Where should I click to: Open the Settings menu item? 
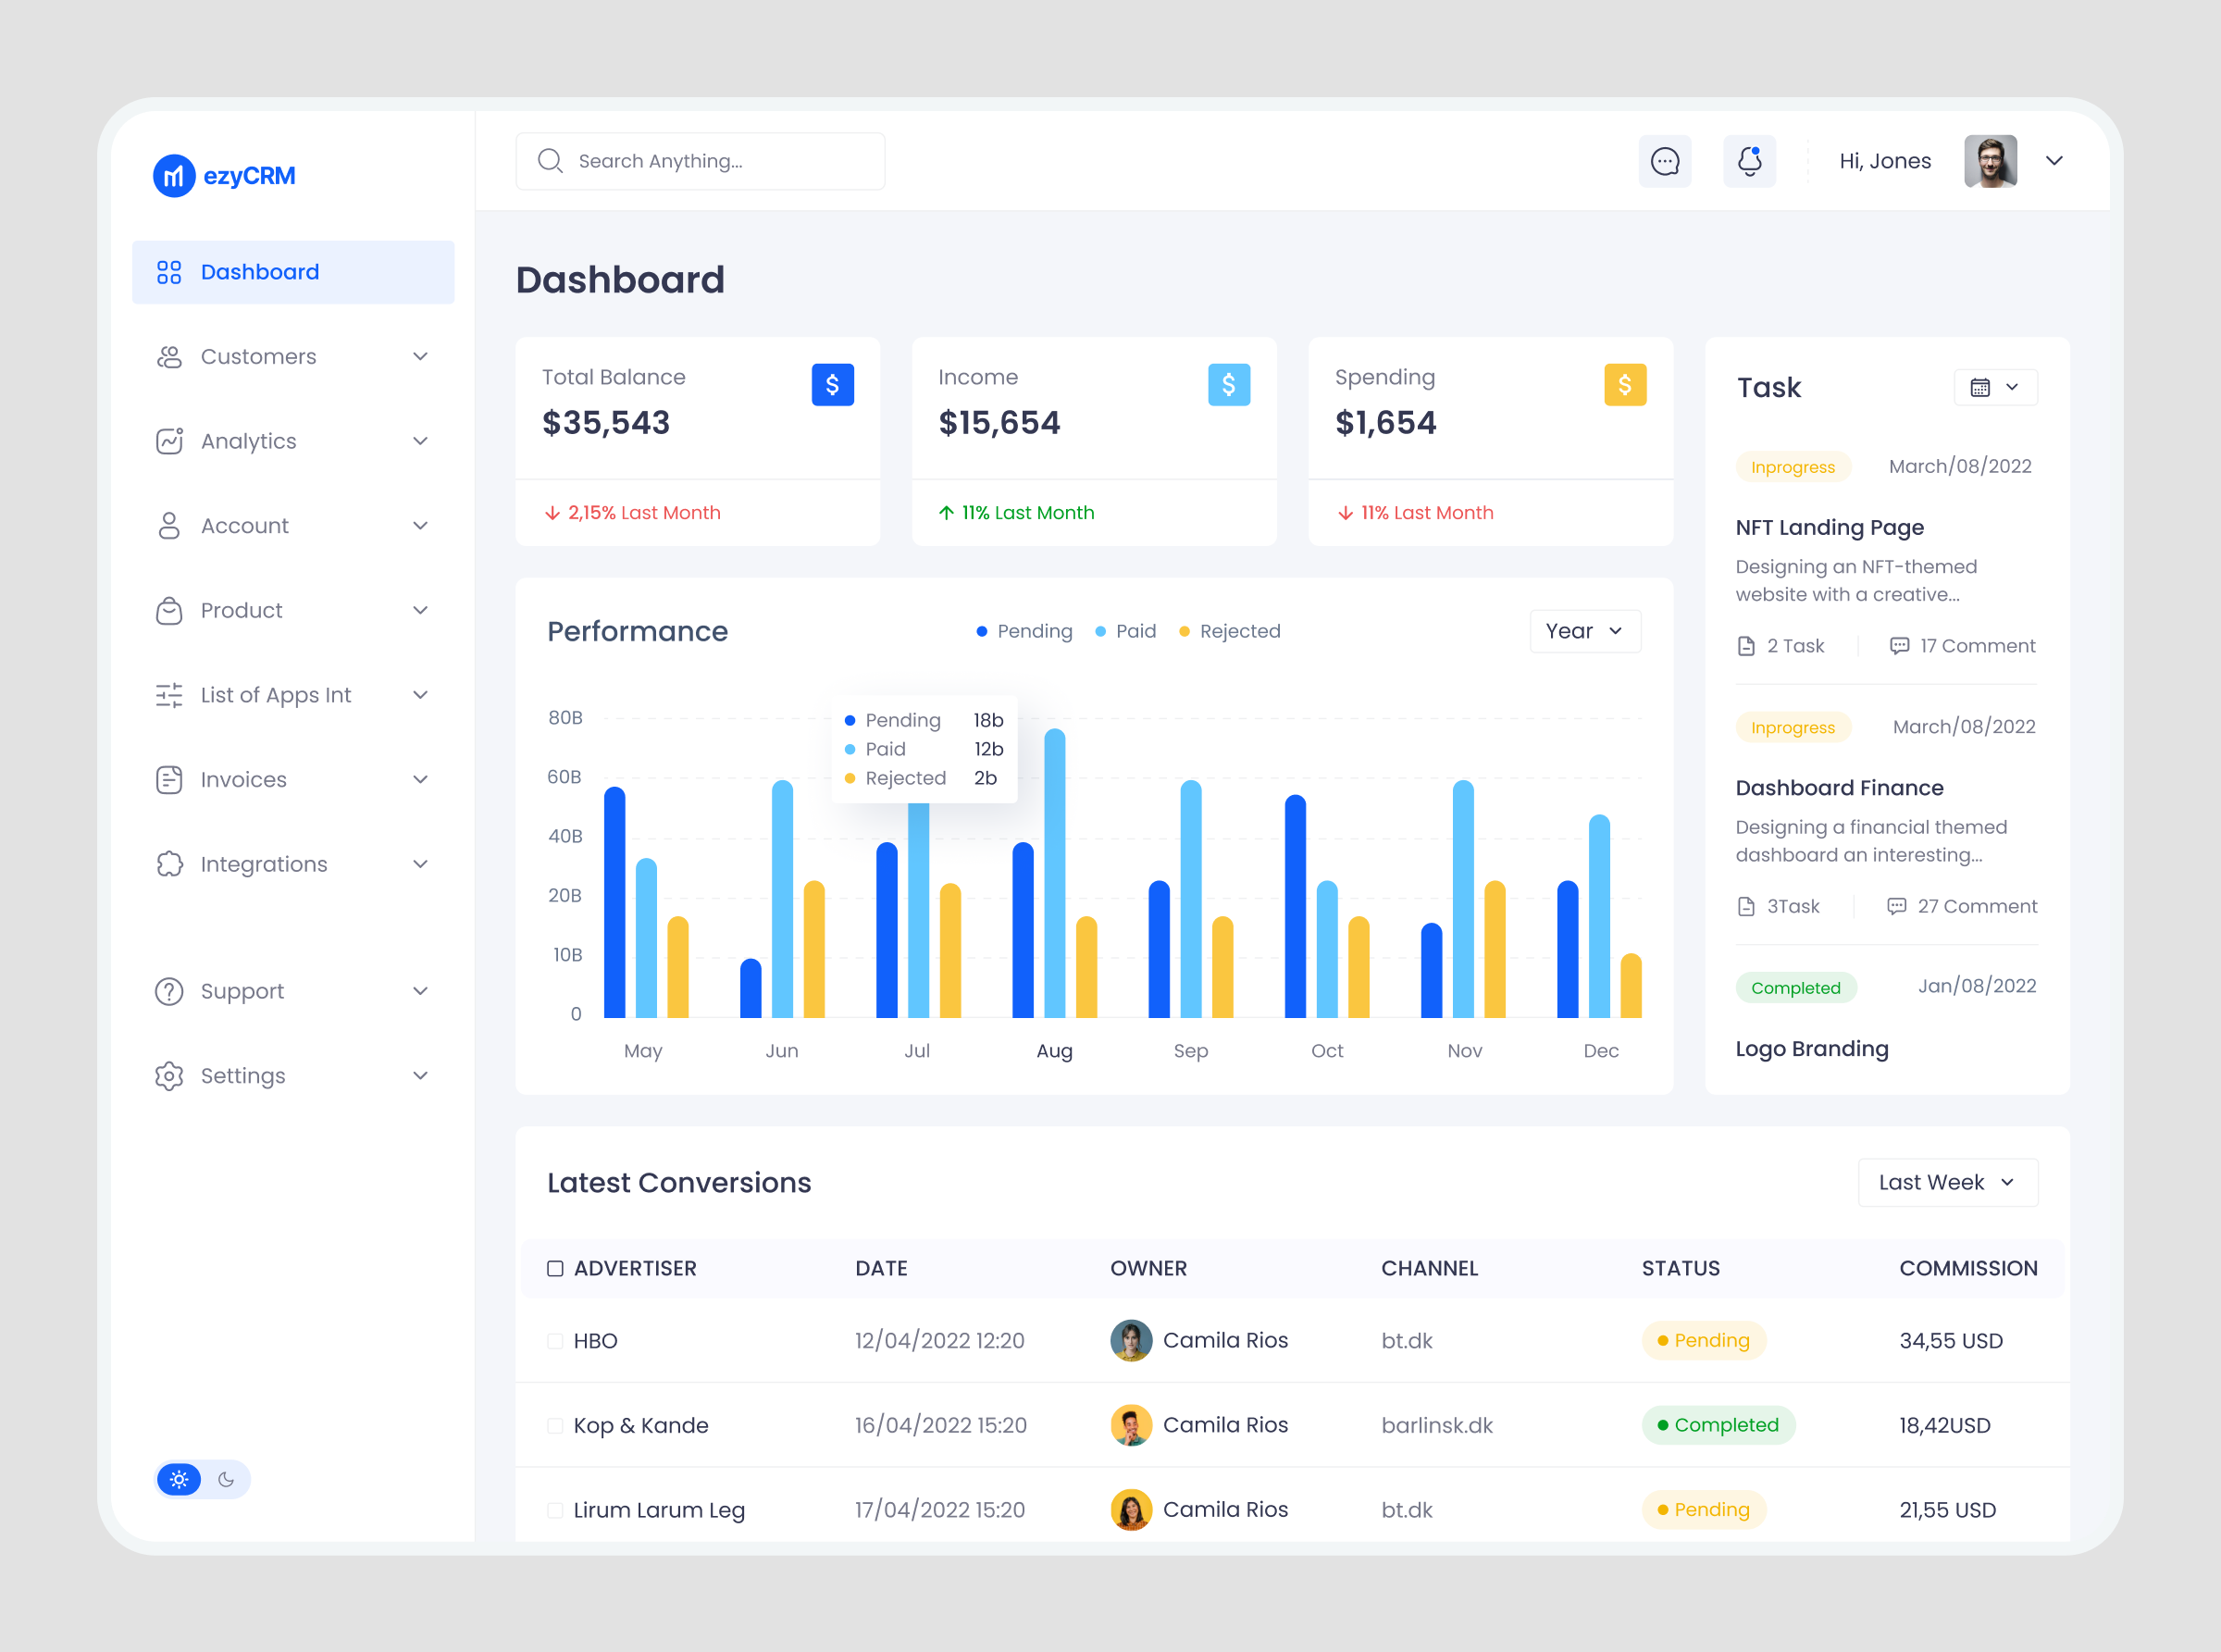click(x=243, y=1075)
